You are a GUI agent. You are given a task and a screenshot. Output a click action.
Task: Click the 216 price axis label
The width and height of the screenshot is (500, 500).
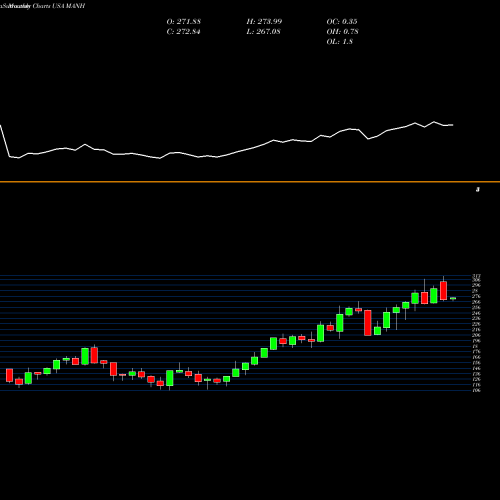[x=477, y=330]
